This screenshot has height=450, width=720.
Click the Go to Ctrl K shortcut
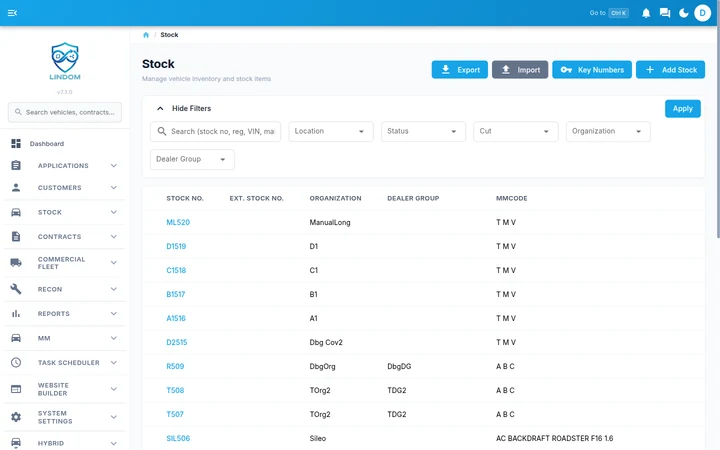point(609,13)
